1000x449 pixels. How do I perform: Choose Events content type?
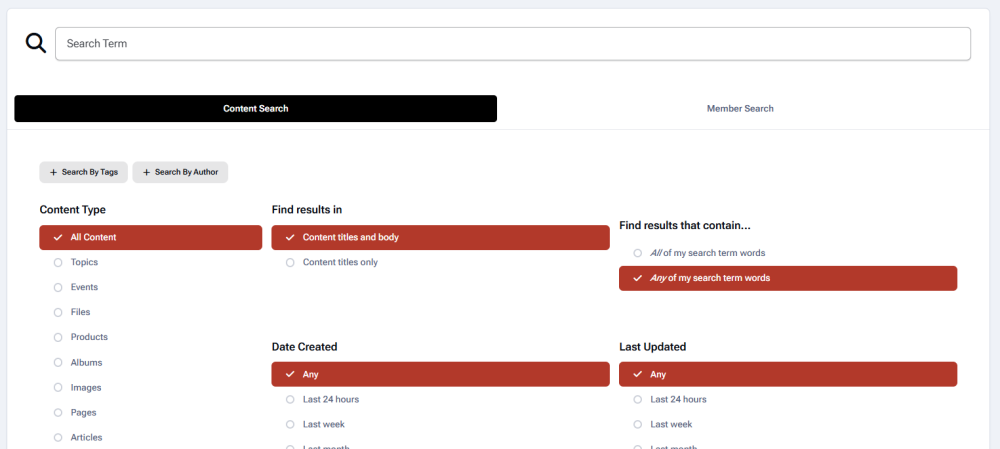point(84,287)
